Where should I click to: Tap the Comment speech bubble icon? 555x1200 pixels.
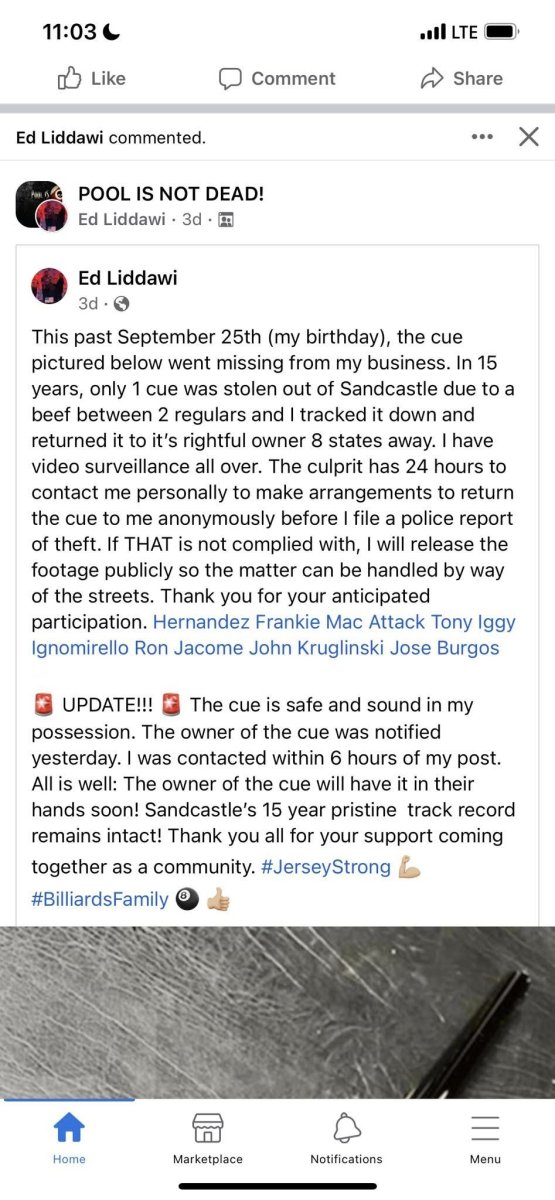(230, 78)
